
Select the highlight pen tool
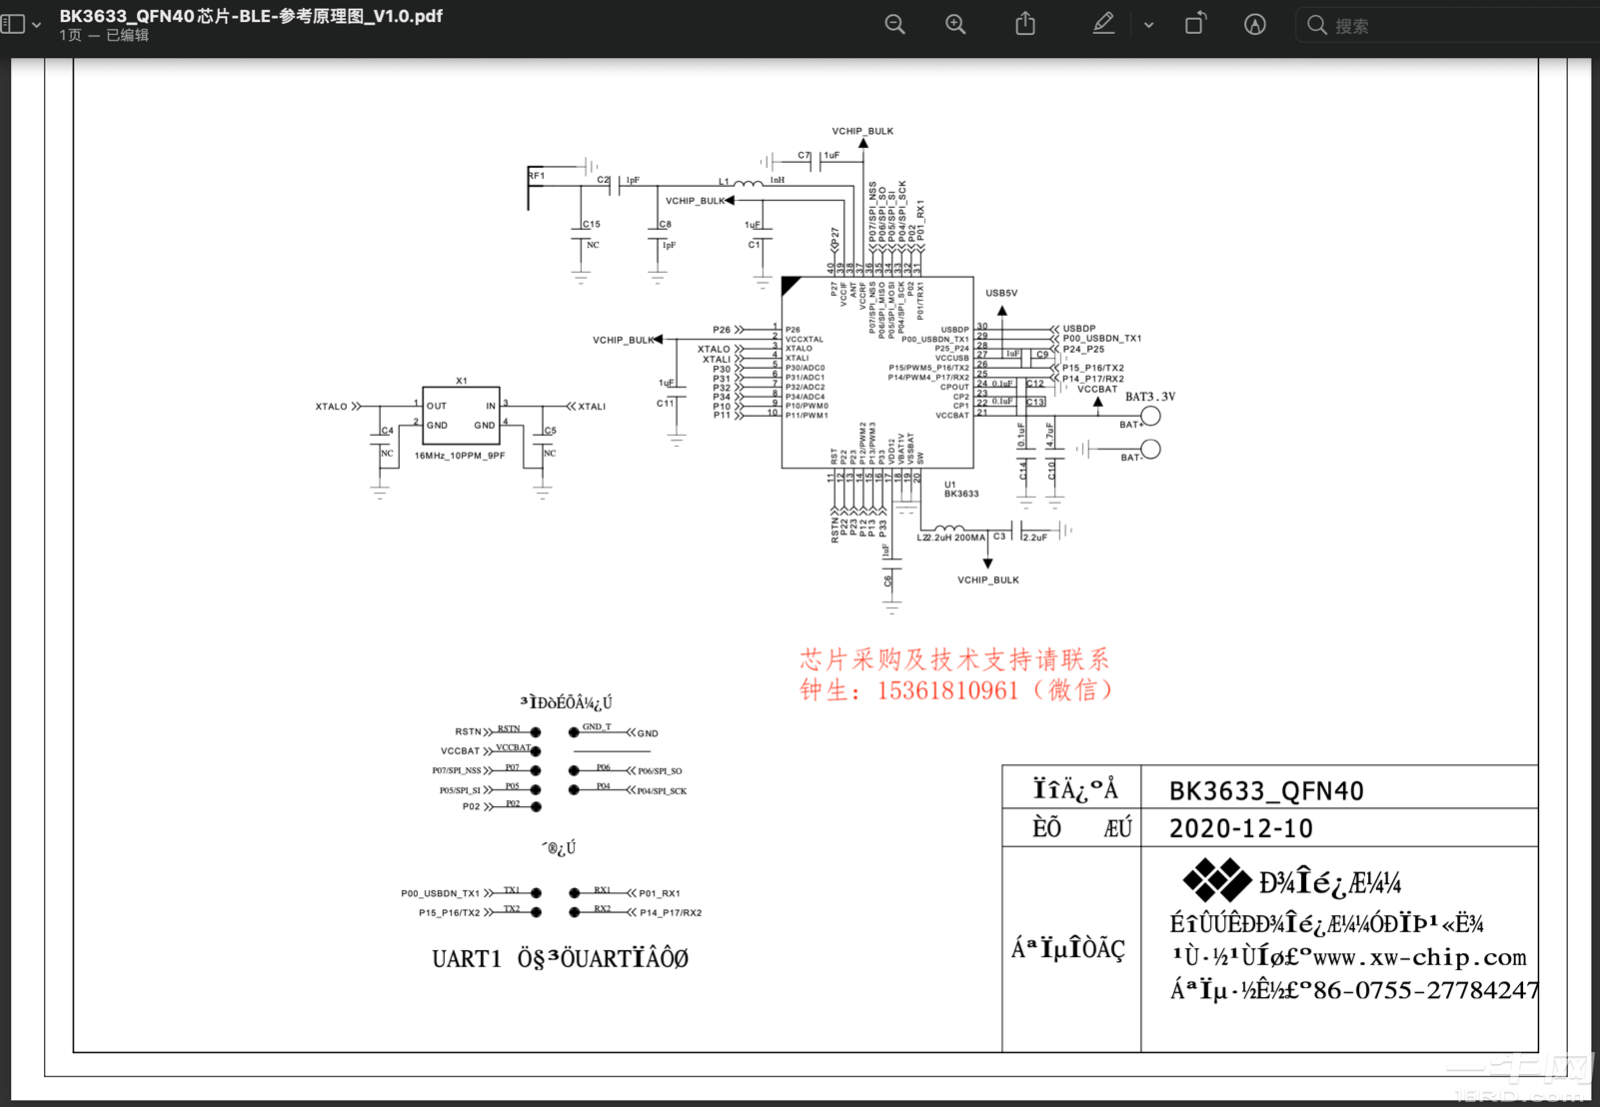[x=1103, y=25]
